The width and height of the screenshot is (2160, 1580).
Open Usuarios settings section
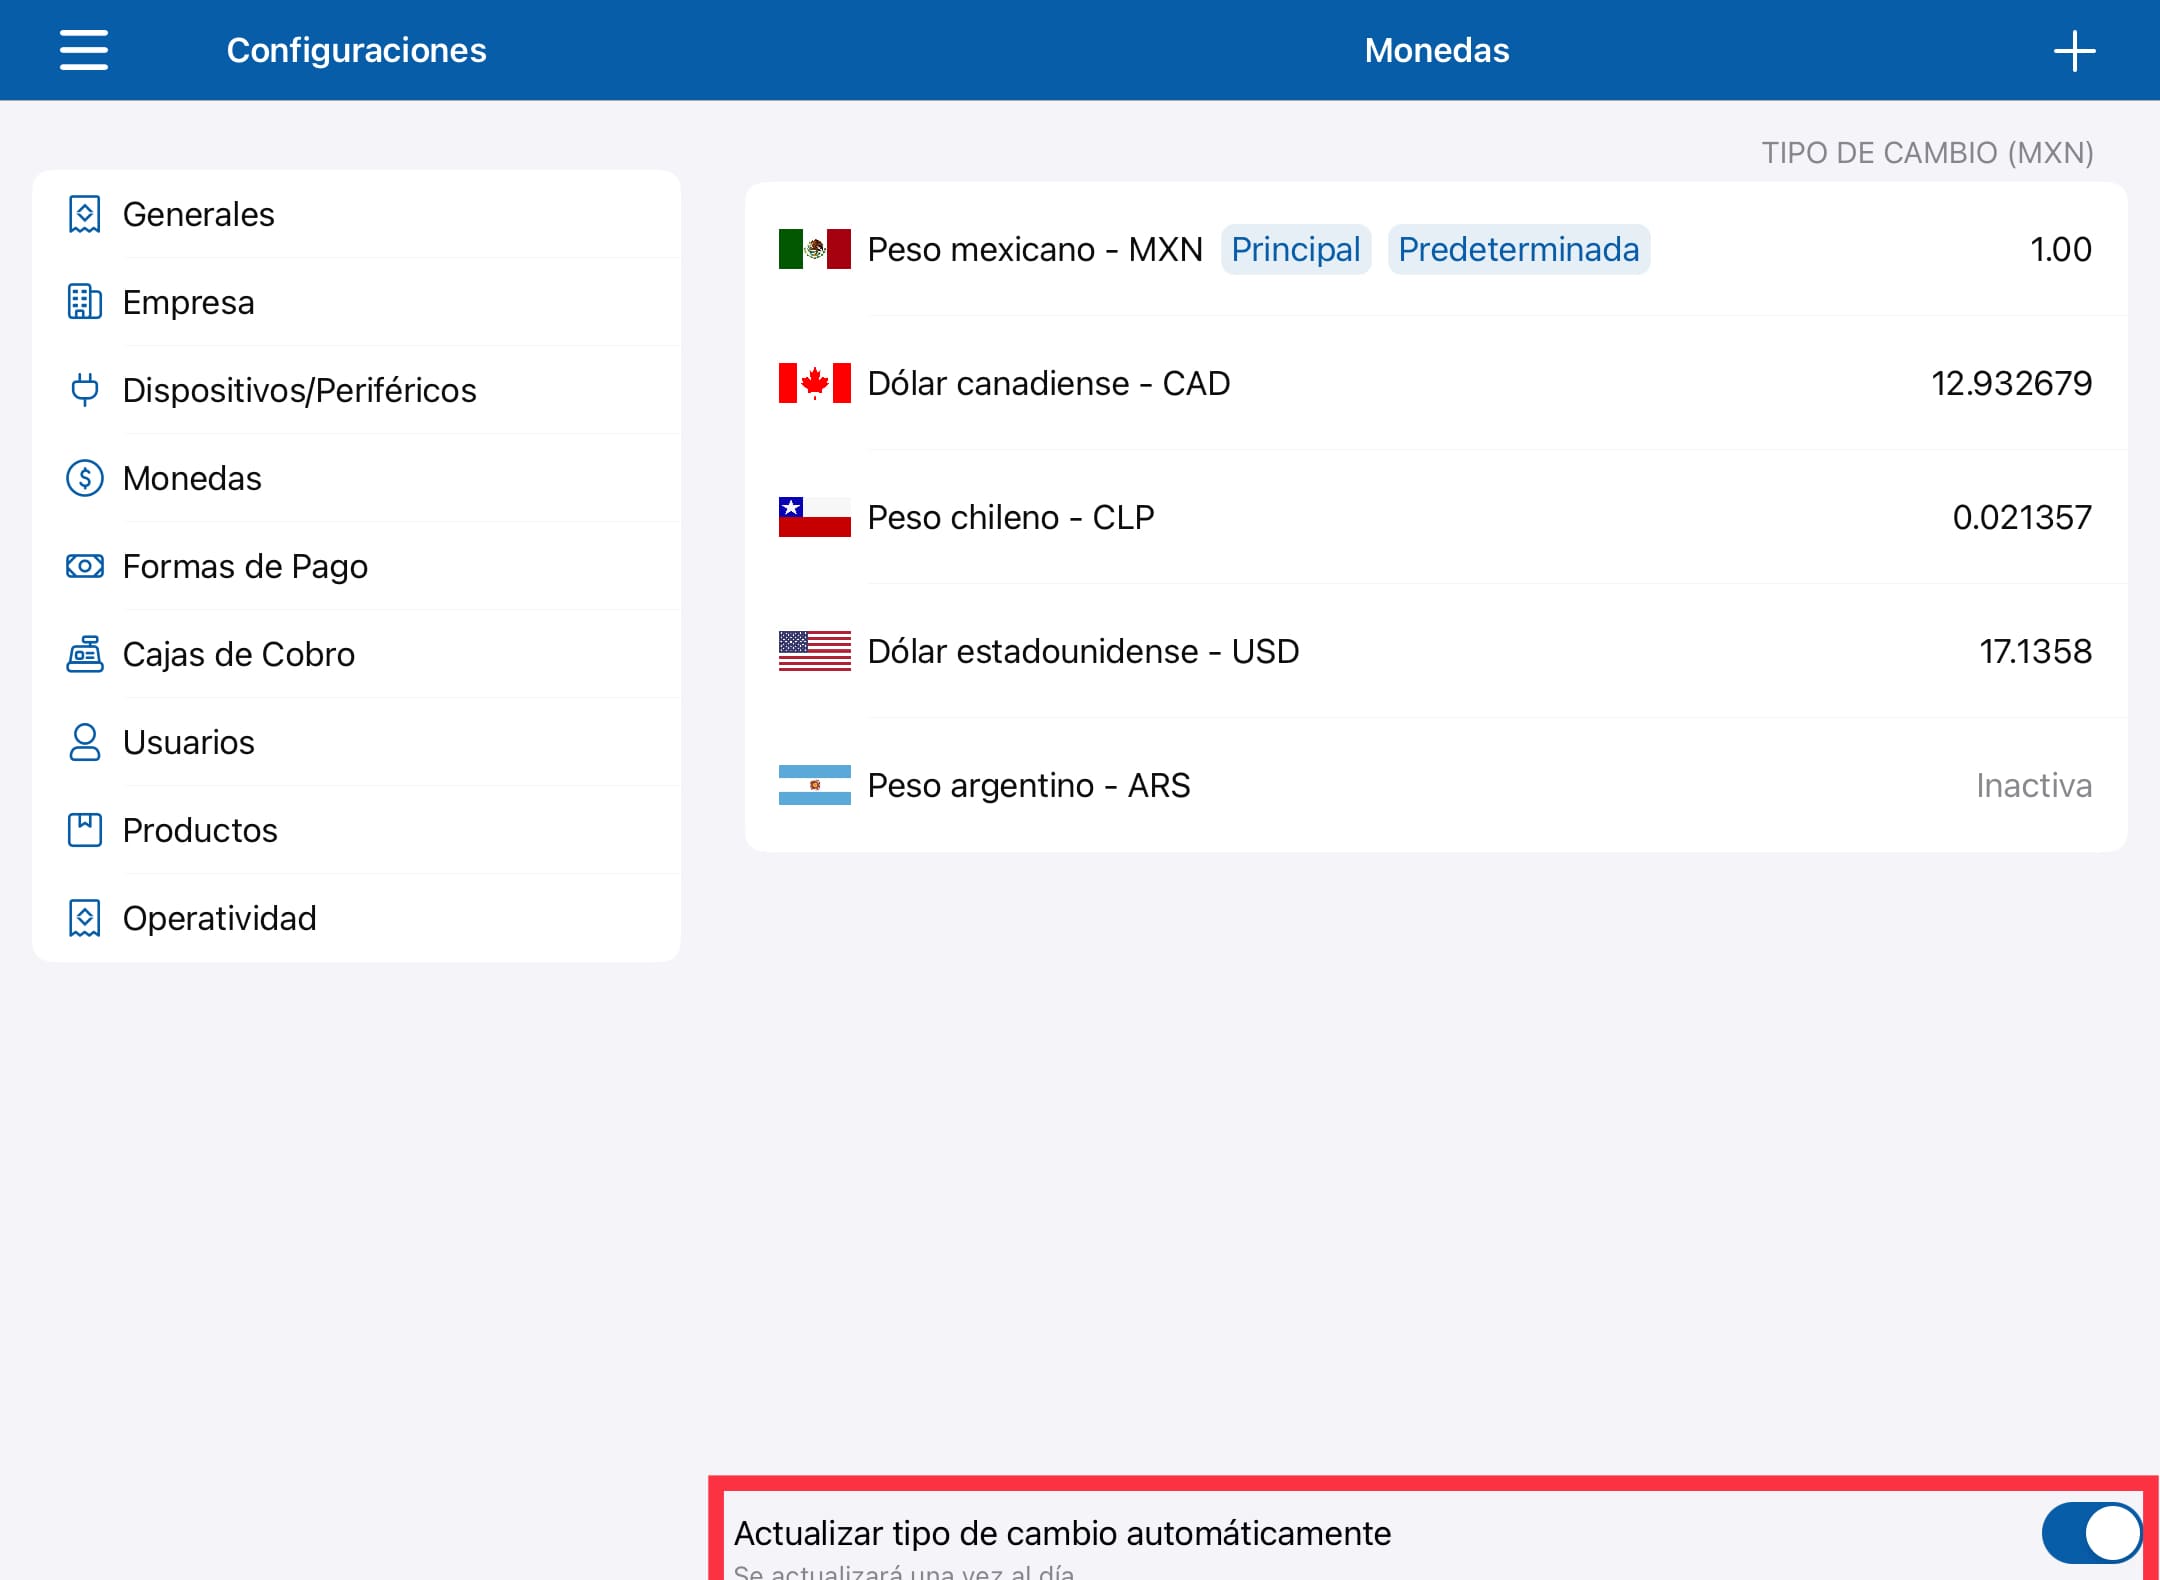click(357, 742)
